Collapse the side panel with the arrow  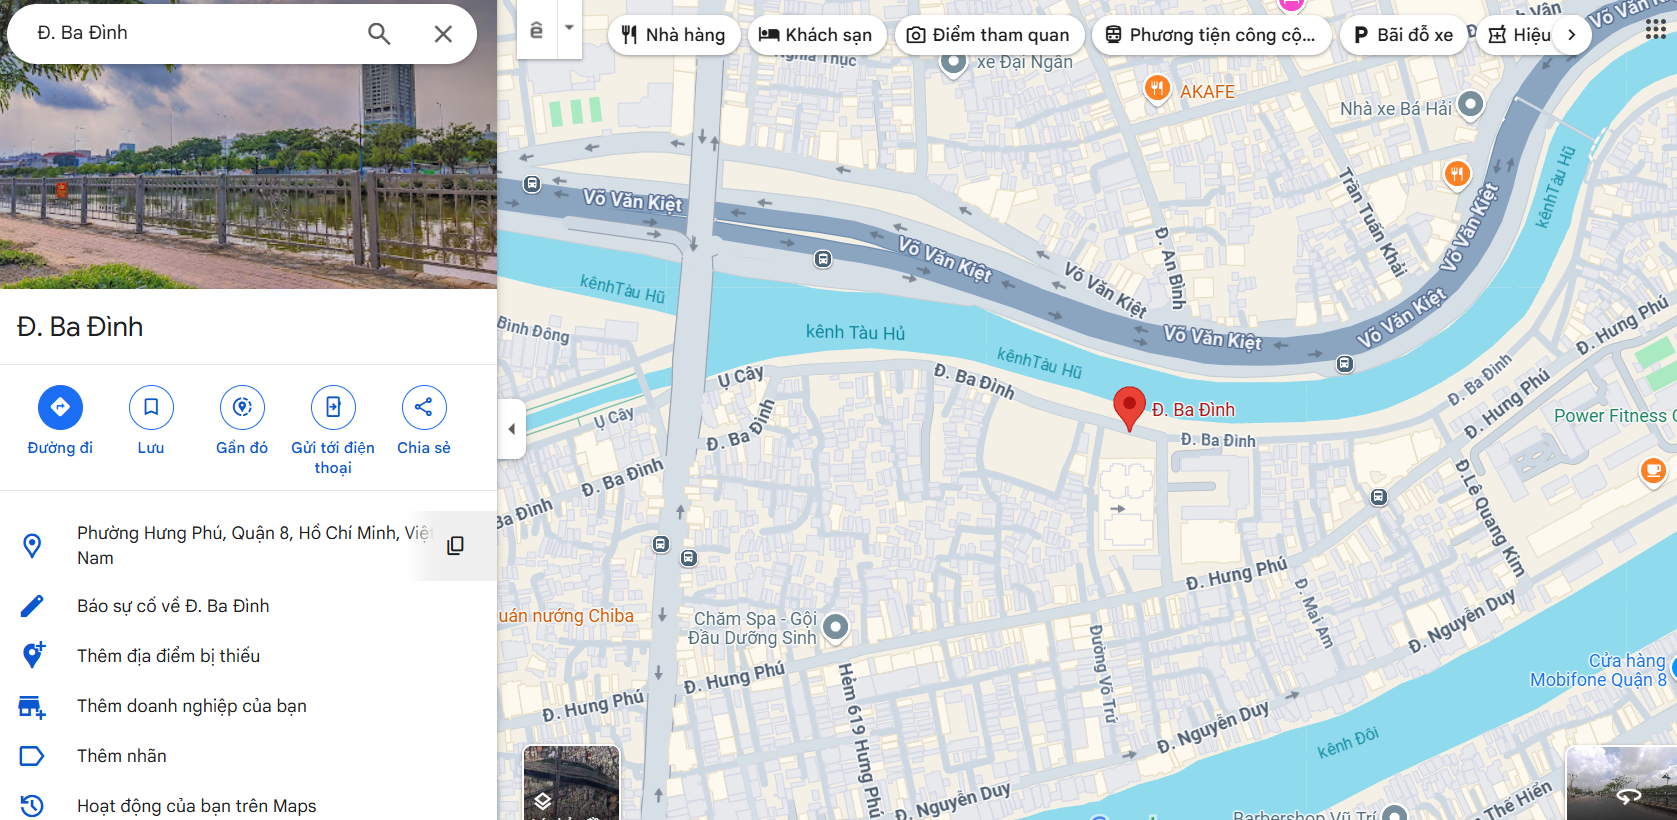pos(511,429)
